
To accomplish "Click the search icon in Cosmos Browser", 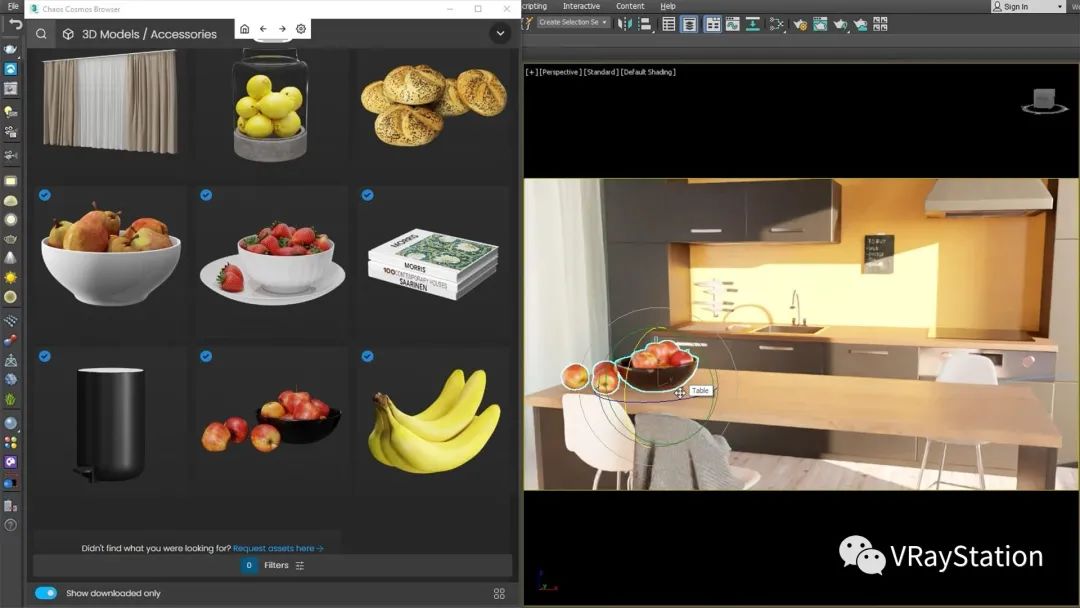I will click(41, 34).
